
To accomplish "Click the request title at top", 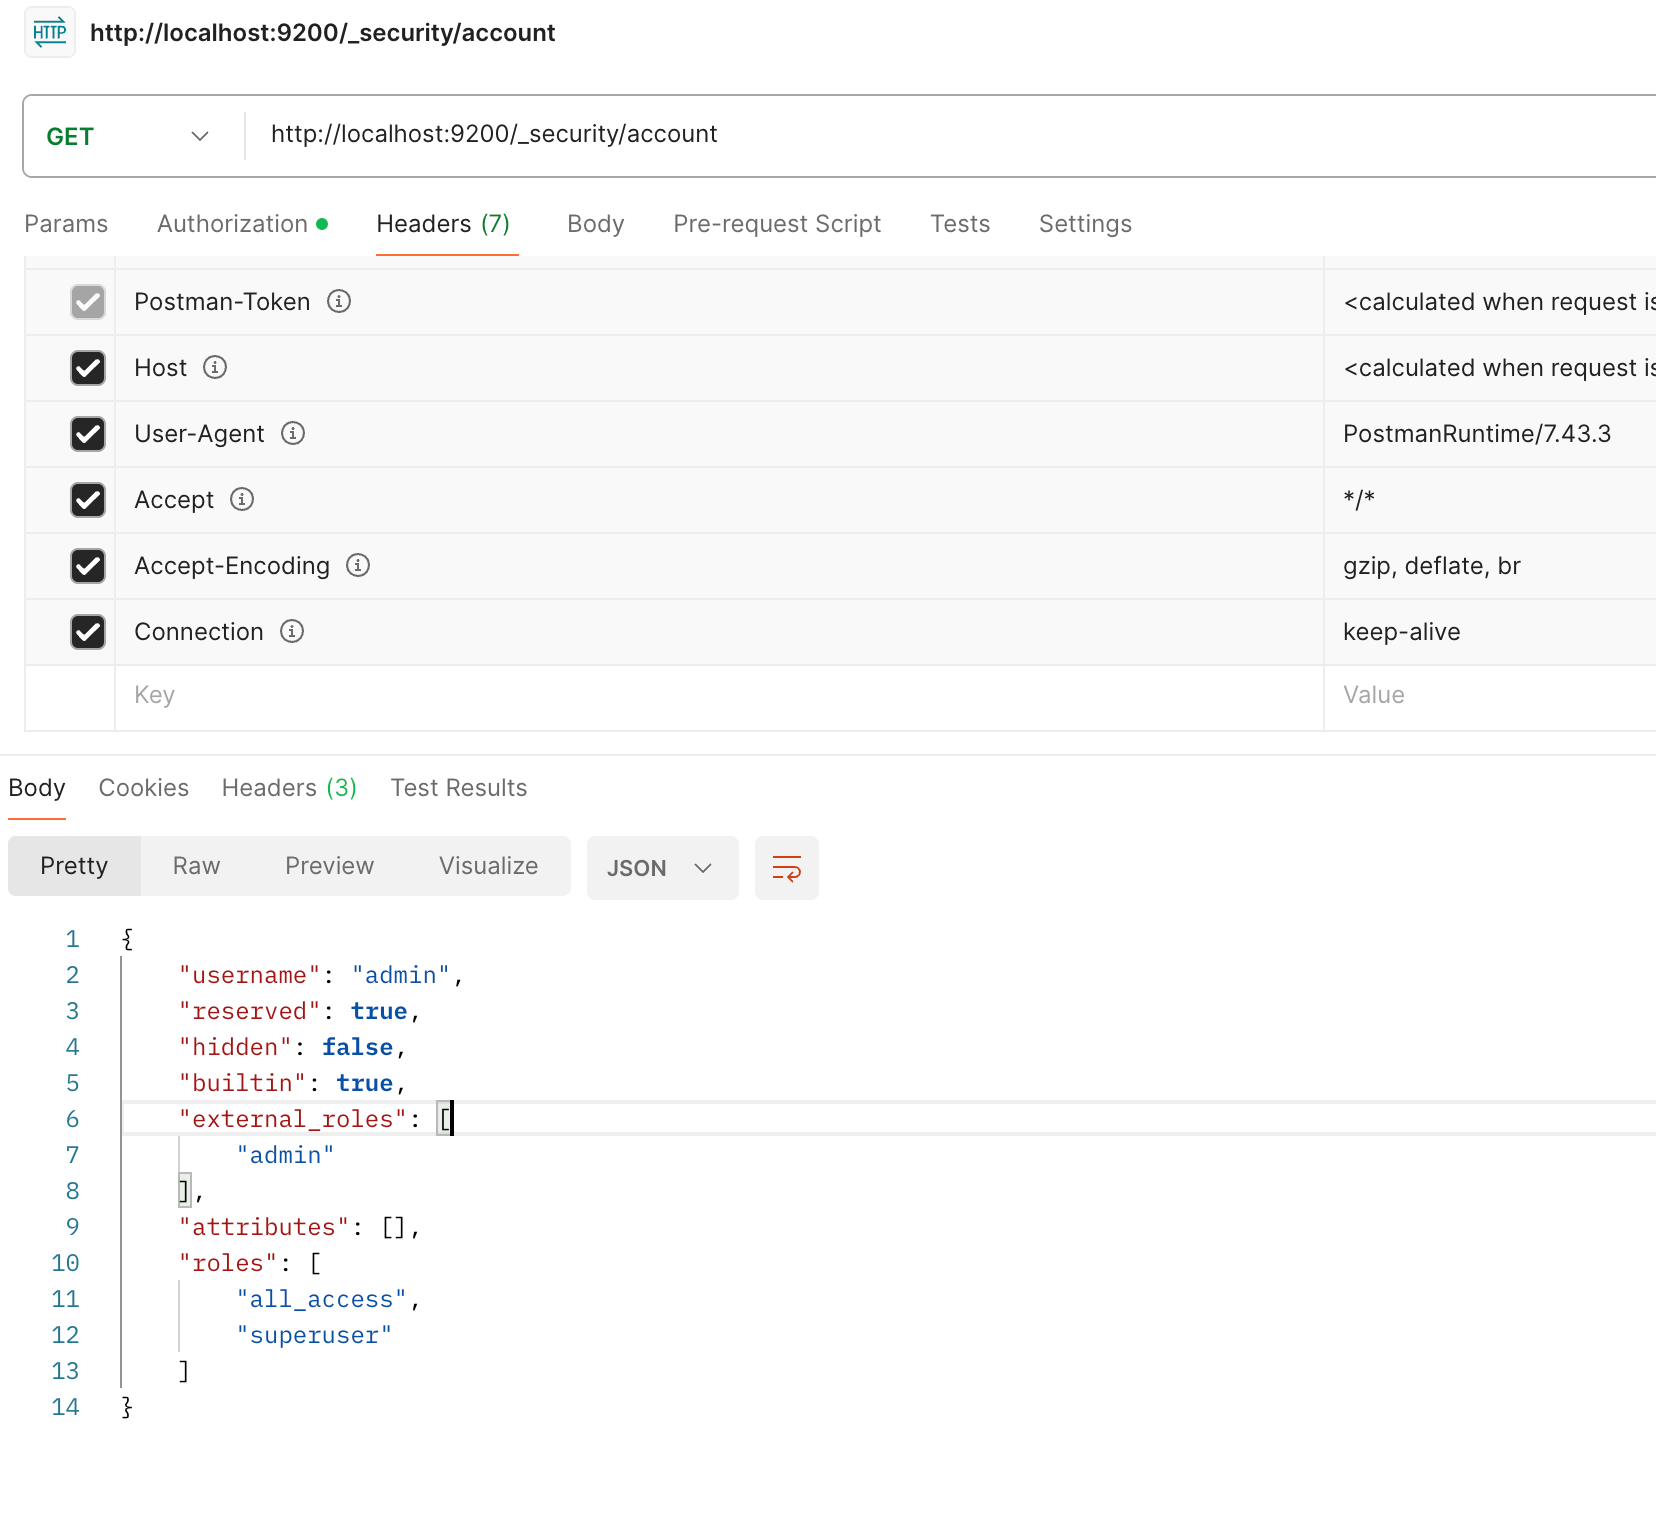I will (322, 33).
